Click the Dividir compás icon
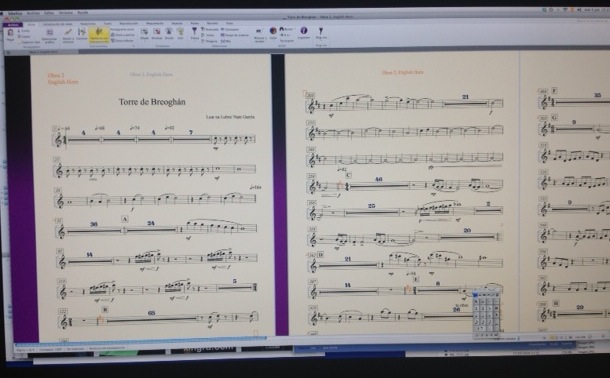 (x=169, y=33)
